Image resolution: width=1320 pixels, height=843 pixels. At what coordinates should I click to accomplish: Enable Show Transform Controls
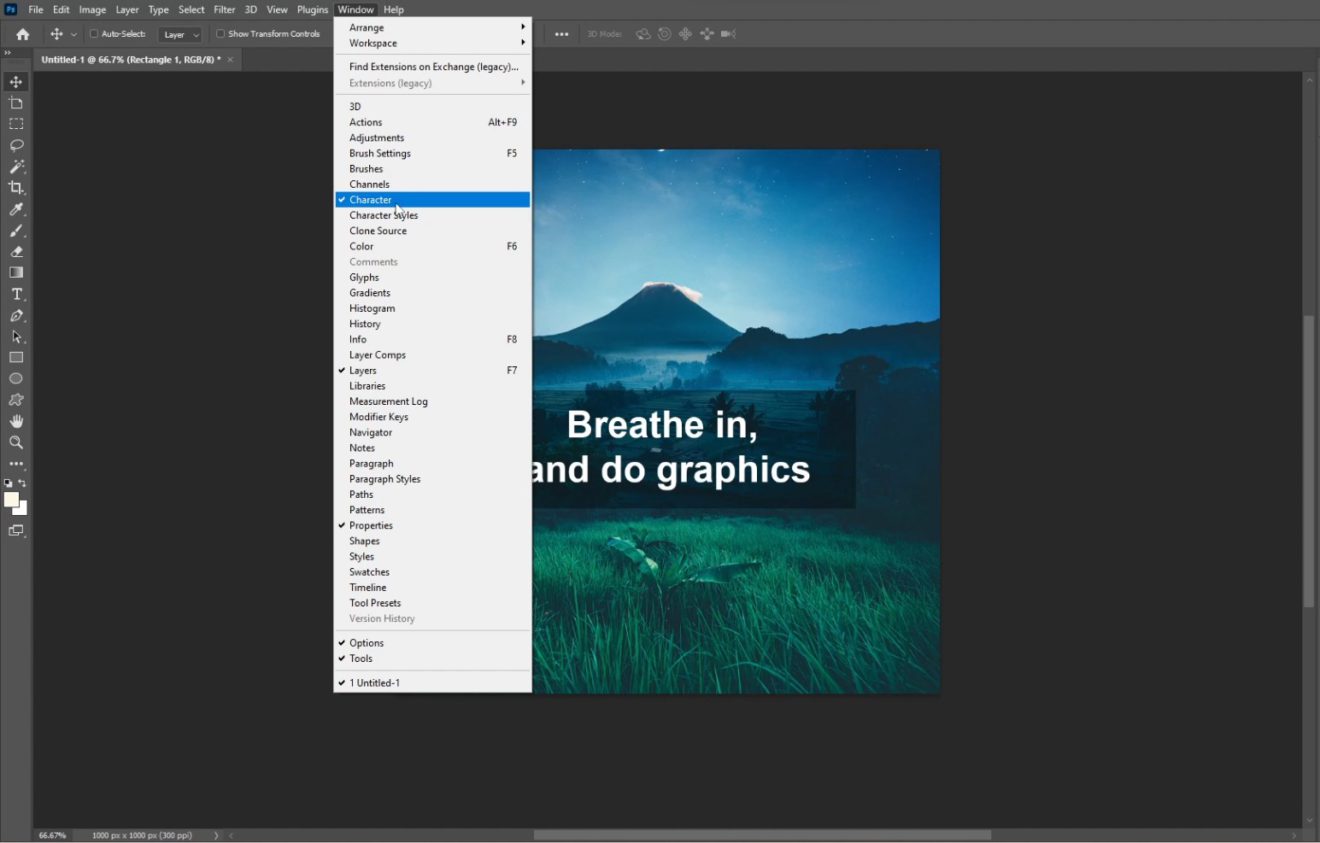pyautogui.click(x=220, y=33)
